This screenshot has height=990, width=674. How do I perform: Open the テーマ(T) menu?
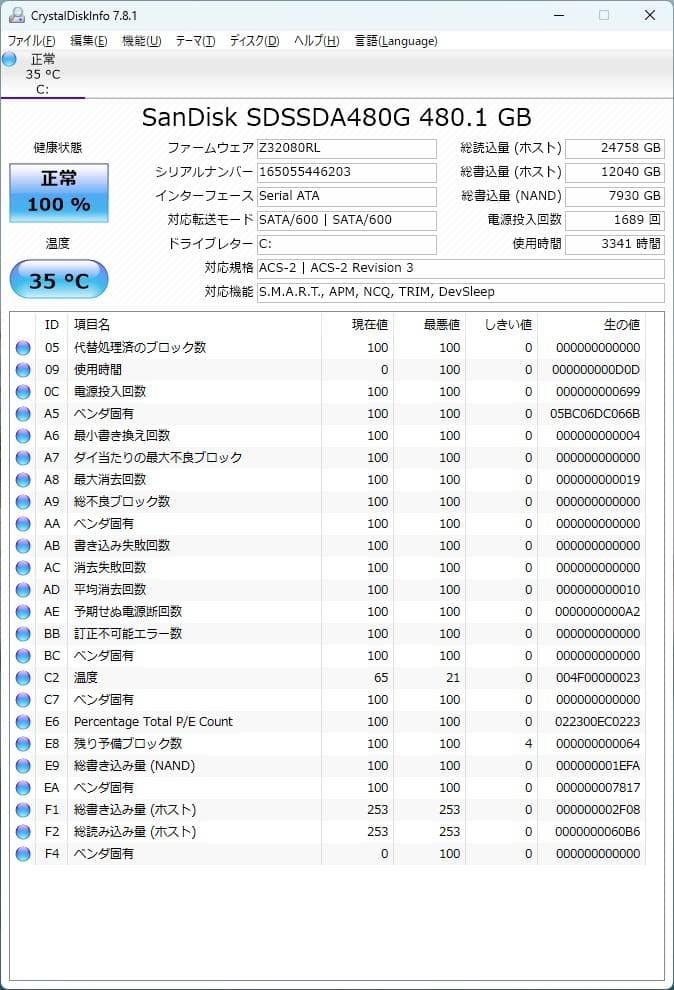click(195, 41)
